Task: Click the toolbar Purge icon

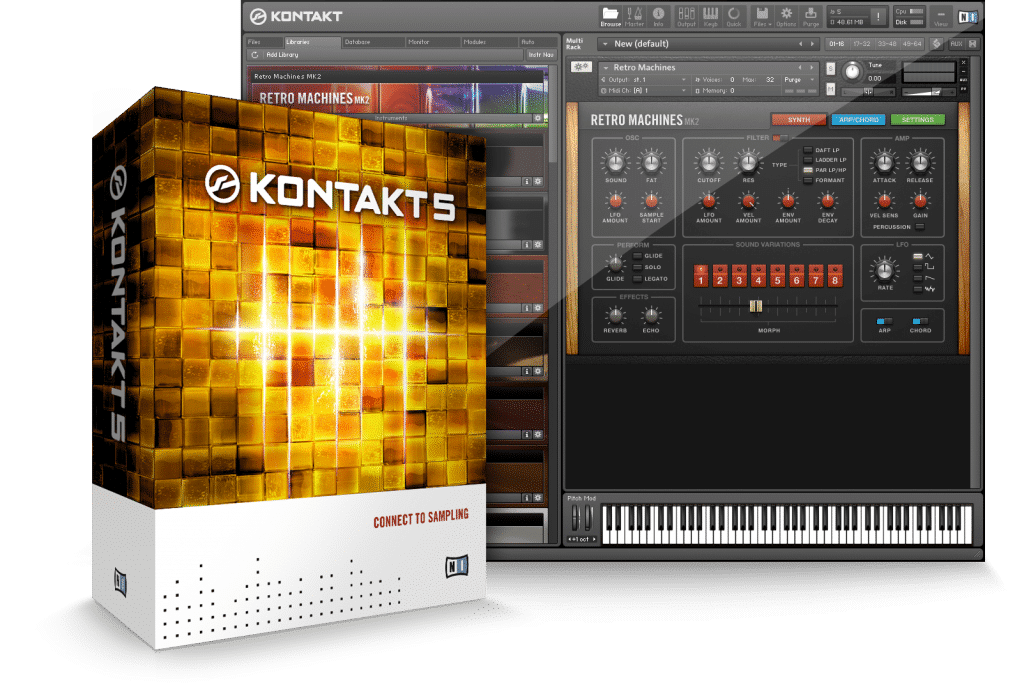Action: click(x=810, y=16)
